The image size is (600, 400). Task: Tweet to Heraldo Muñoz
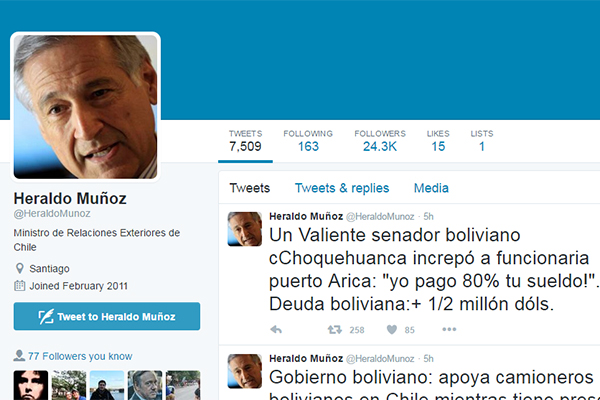click(107, 316)
